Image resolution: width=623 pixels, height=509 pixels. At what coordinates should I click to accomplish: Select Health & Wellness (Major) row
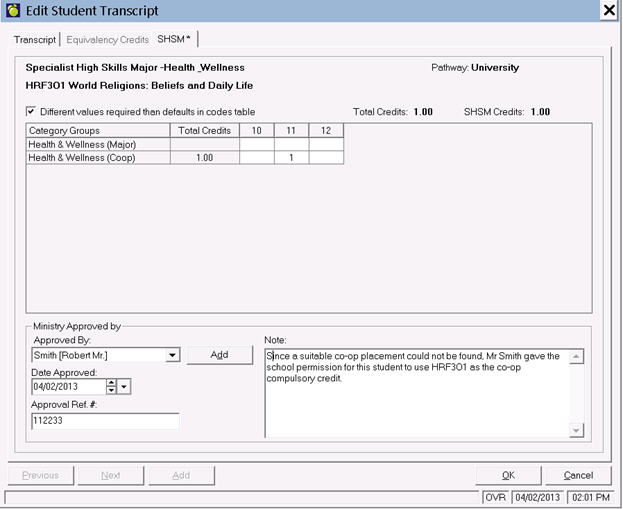click(x=96, y=144)
